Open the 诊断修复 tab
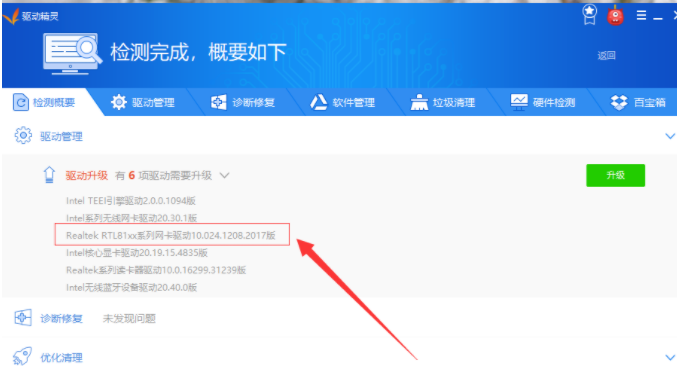Image resolution: width=677 pixels, height=382 pixels. click(243, 102)
